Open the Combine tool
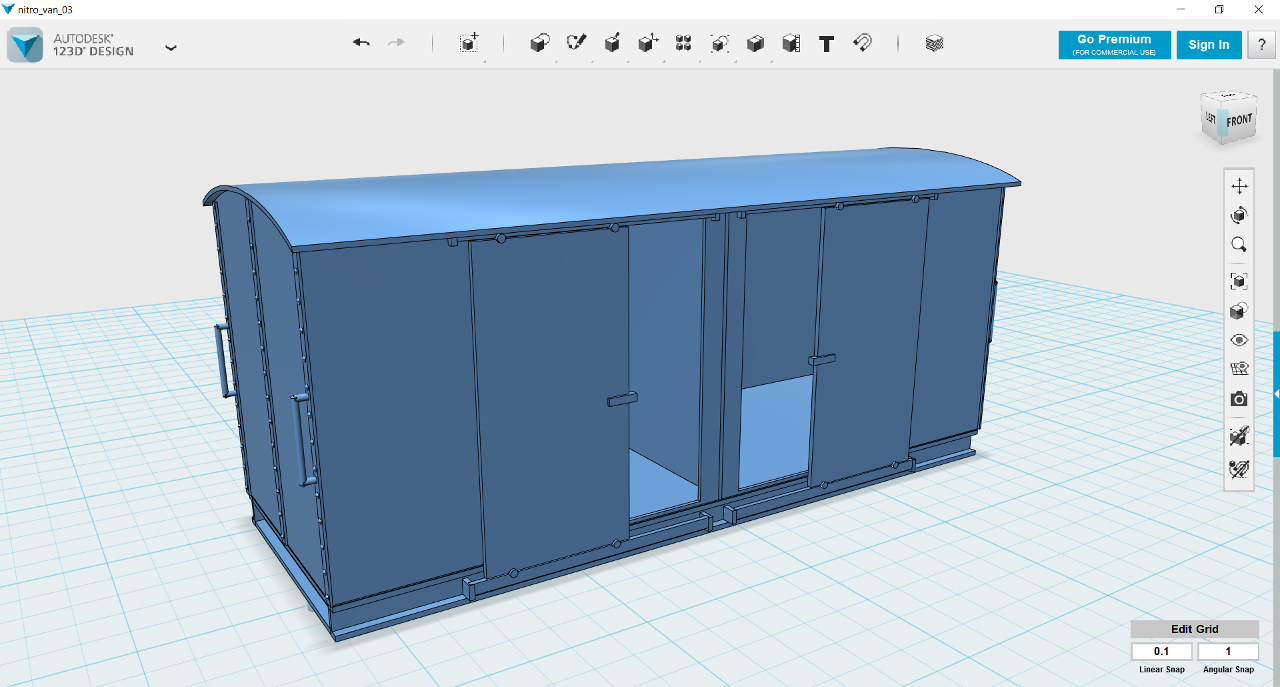 (756, 43)
